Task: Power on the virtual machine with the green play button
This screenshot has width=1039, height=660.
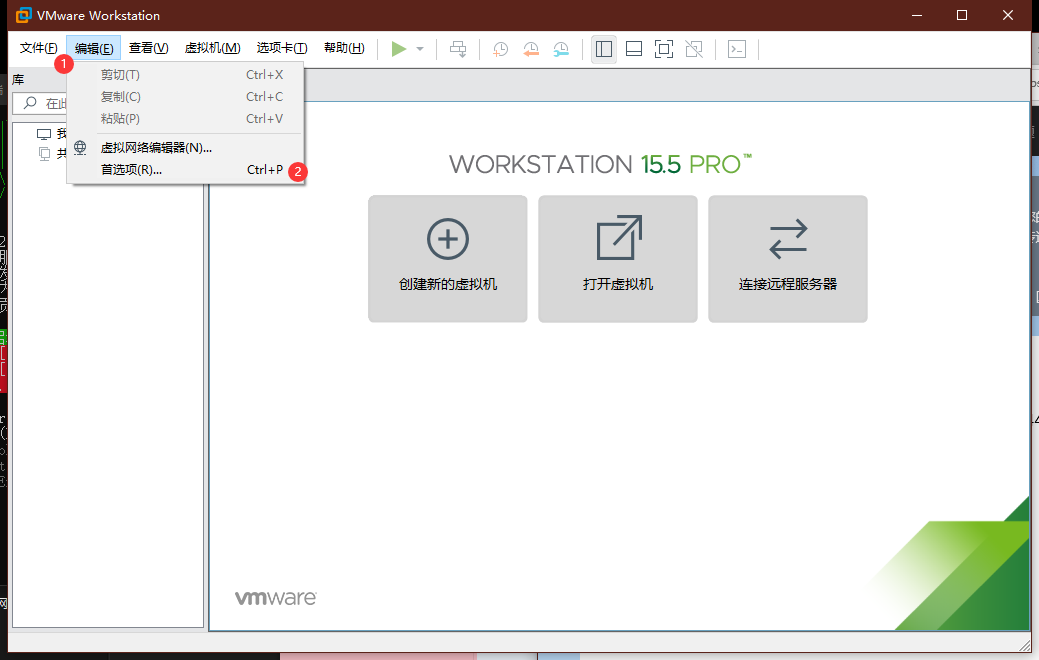Action: point(398,49)
